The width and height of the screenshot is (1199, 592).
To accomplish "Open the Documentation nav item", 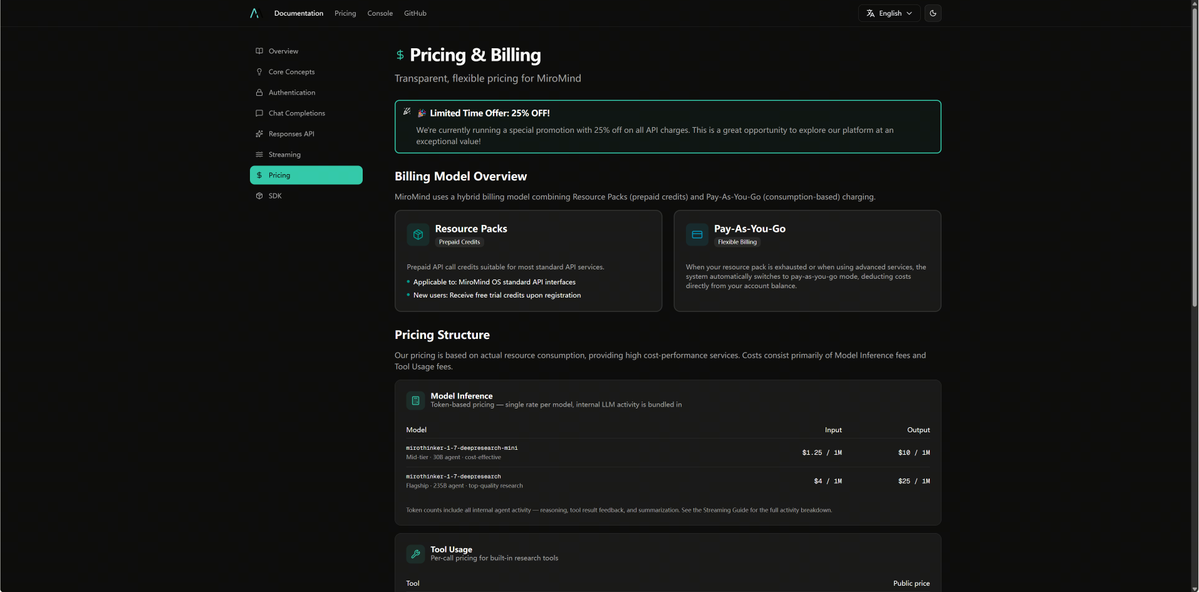I will 298,13.
